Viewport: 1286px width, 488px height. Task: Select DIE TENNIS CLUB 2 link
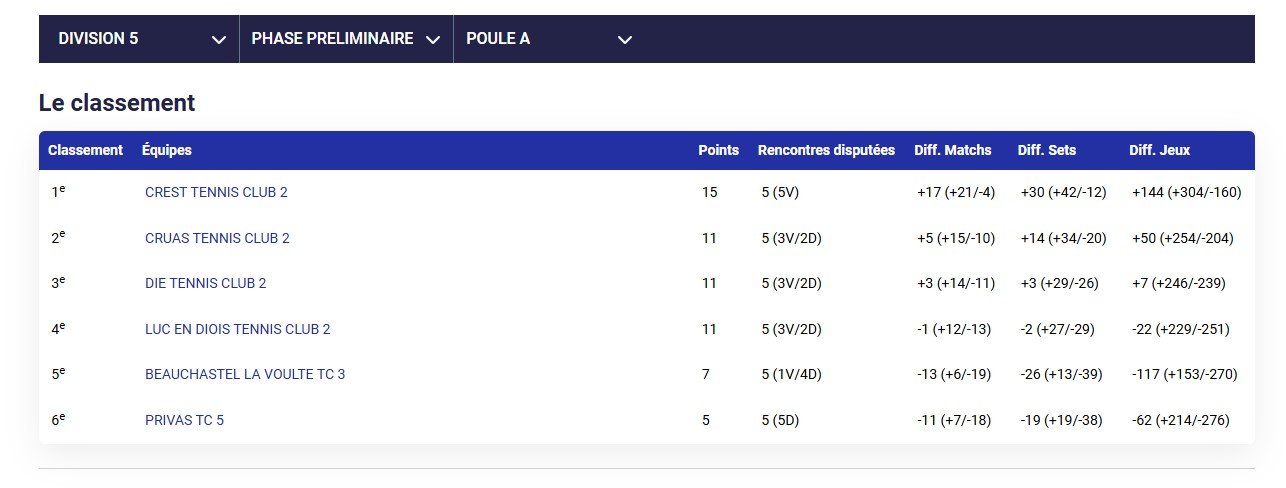tap(206, 283)
